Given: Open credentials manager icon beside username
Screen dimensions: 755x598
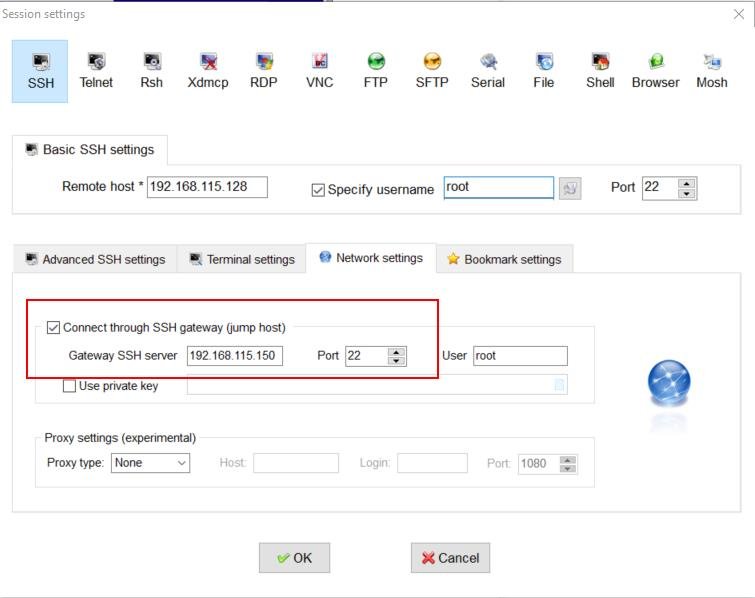Looking at the screenshot, I should pyautogui.click(x=570, y=188).
